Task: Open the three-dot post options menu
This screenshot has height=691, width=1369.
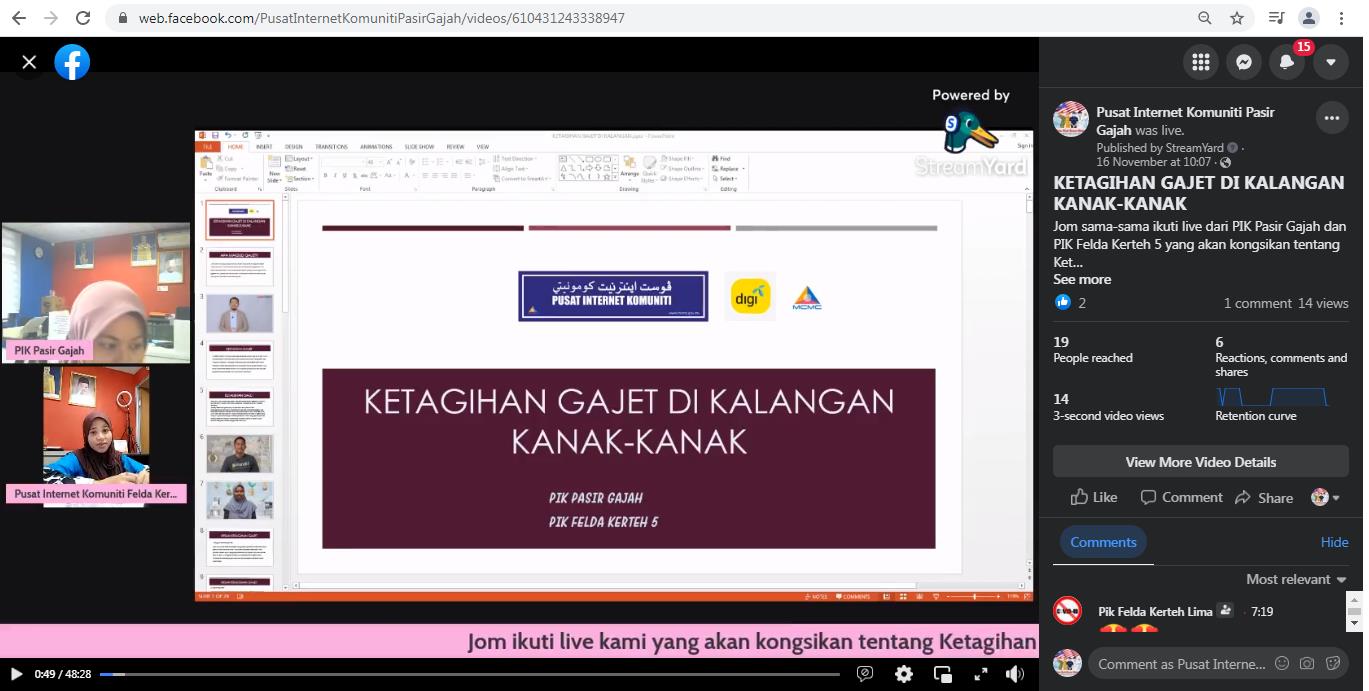Action: point(1331,118)
